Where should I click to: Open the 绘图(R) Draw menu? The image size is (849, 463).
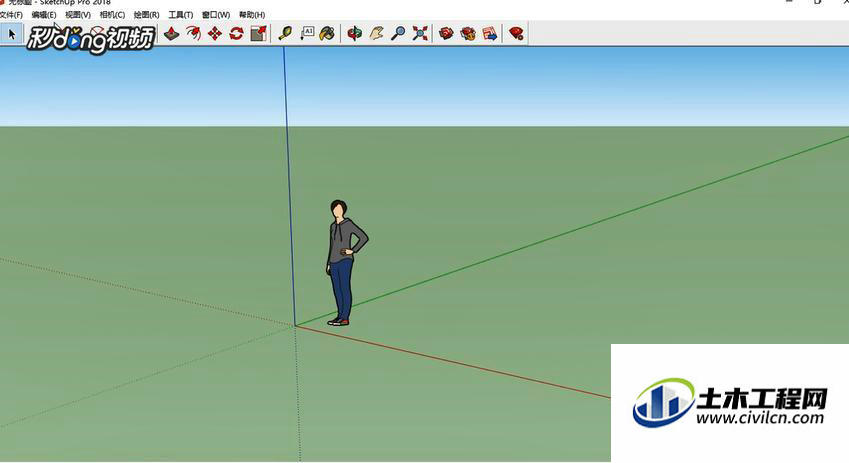tap(146, 15)
